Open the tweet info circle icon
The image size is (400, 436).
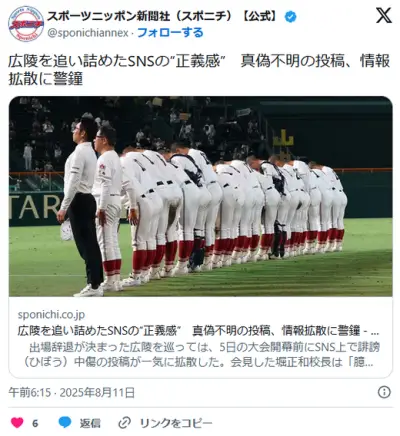pyautogui.click(x=384, y=392)
